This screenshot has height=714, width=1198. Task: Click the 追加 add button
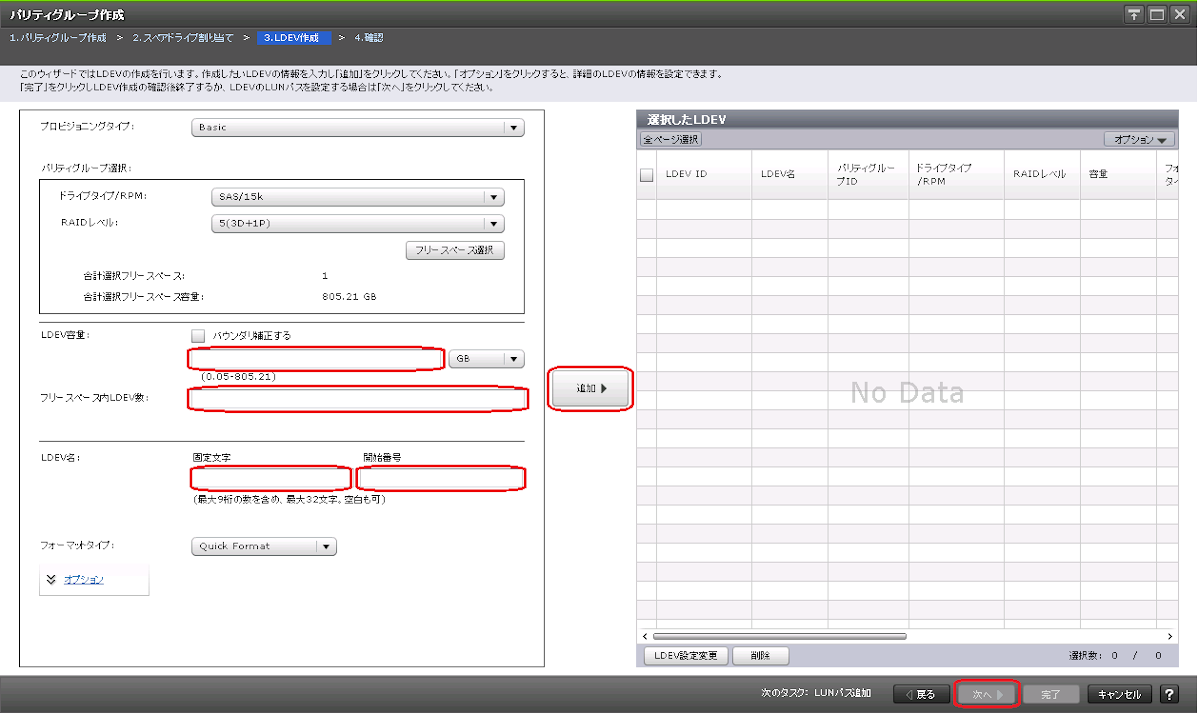tap(591, 389)
